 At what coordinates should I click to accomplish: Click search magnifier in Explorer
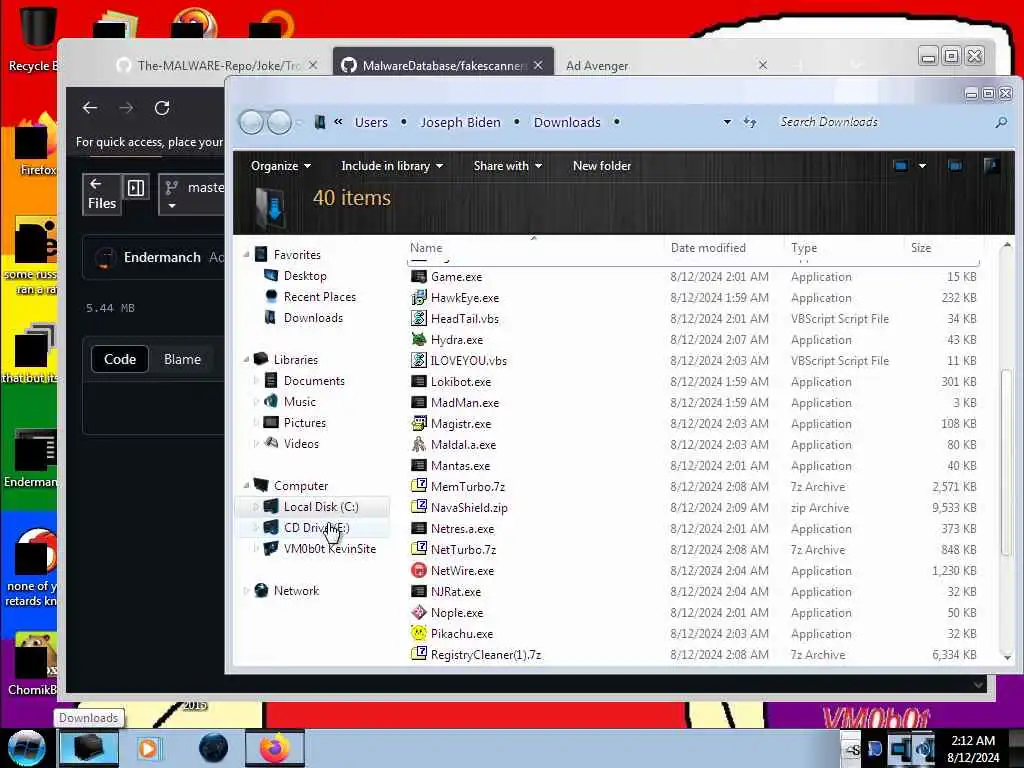[1000, 122]
